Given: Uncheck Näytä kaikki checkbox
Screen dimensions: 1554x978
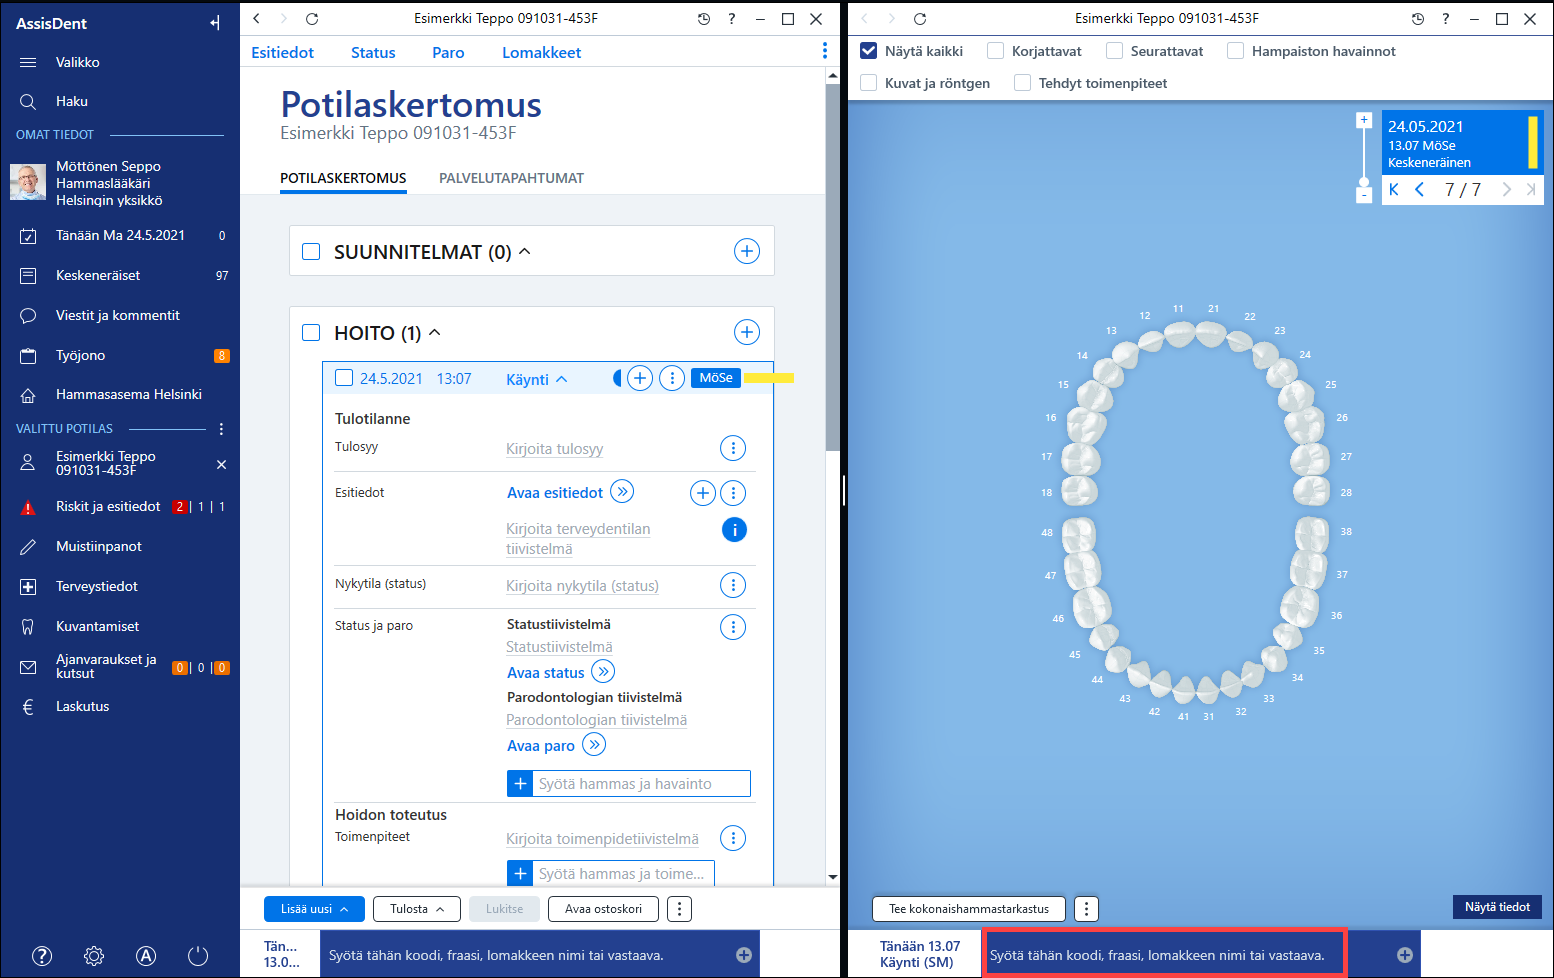Looking at the screenshot, I should pyautogui.click(x=868, y=51).
